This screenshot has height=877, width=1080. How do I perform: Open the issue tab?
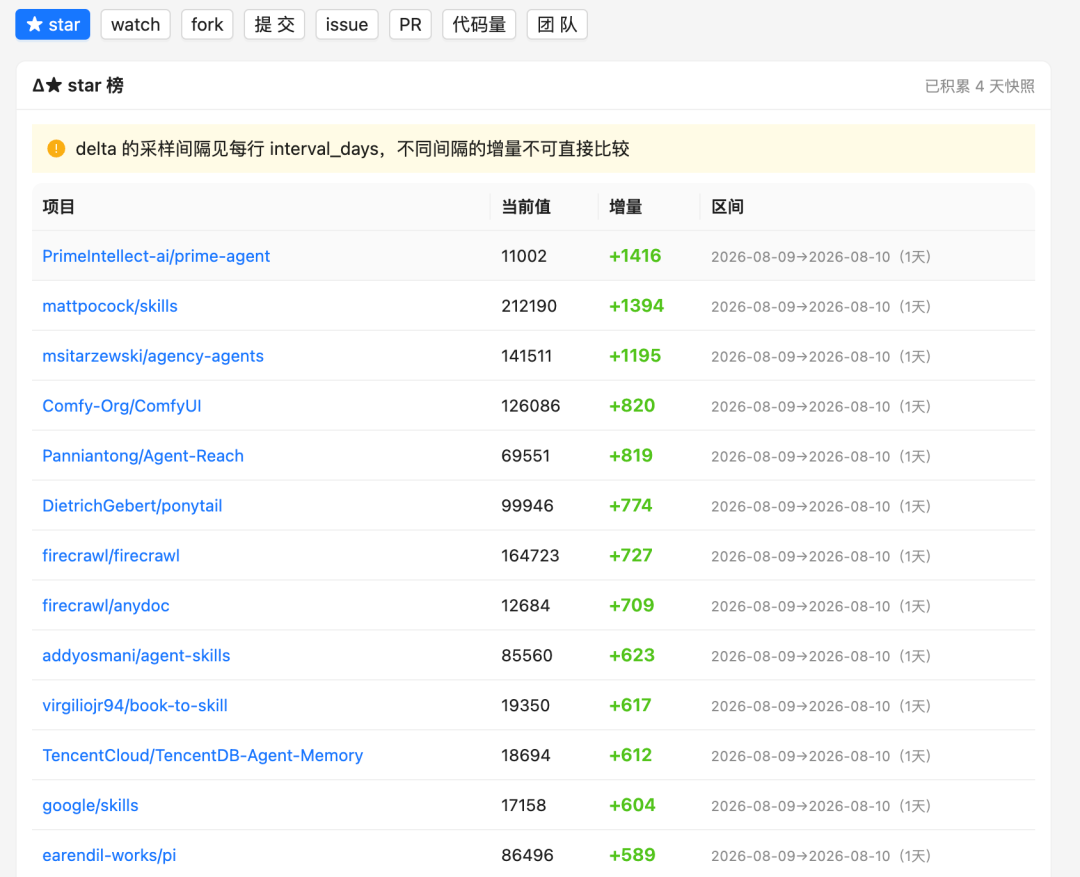[x=346, y=25]
